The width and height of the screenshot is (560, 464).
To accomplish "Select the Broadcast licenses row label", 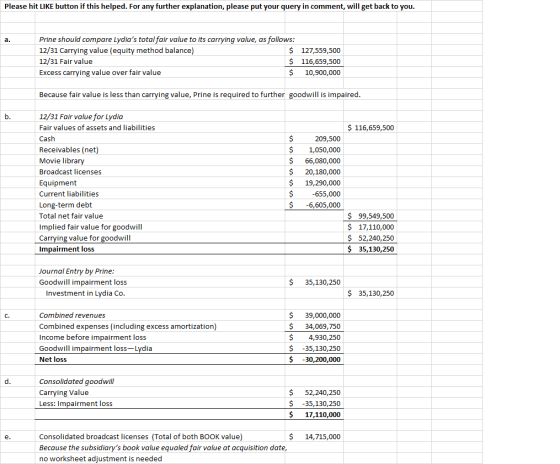I will [x=70, y=172].
